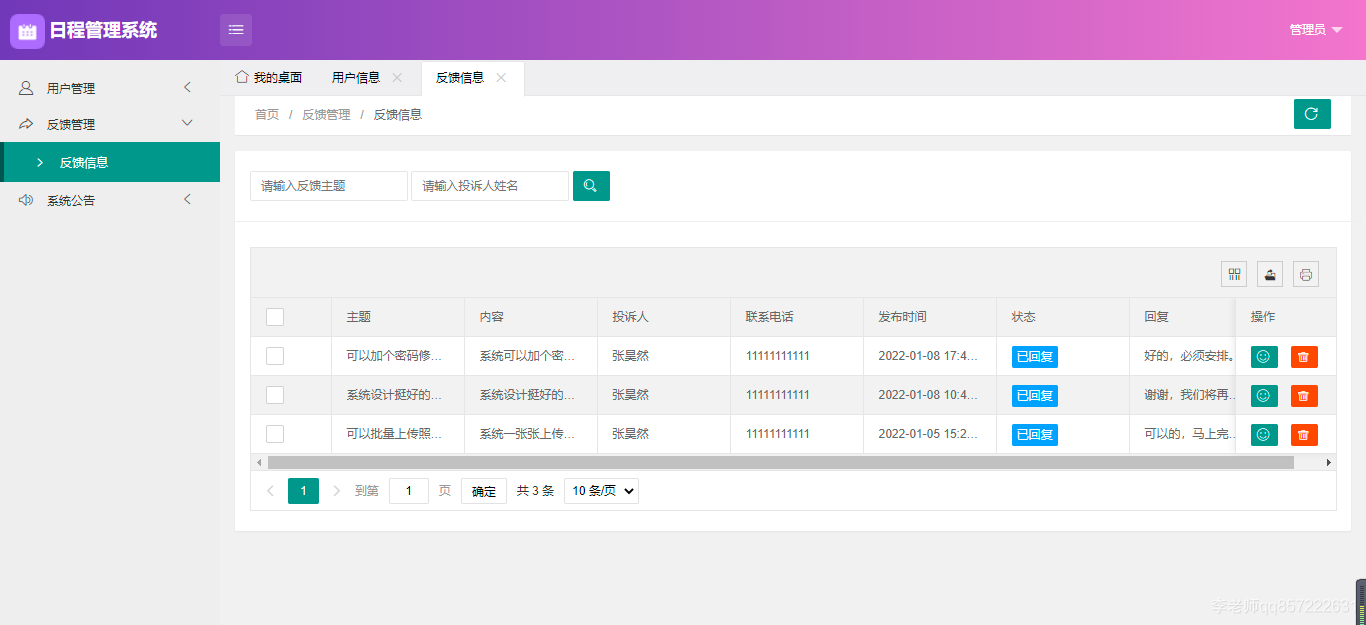This screenshot has width=1366, height=625.
Task: Open the 管理员 account dropdown
Action: [1315, 30]
